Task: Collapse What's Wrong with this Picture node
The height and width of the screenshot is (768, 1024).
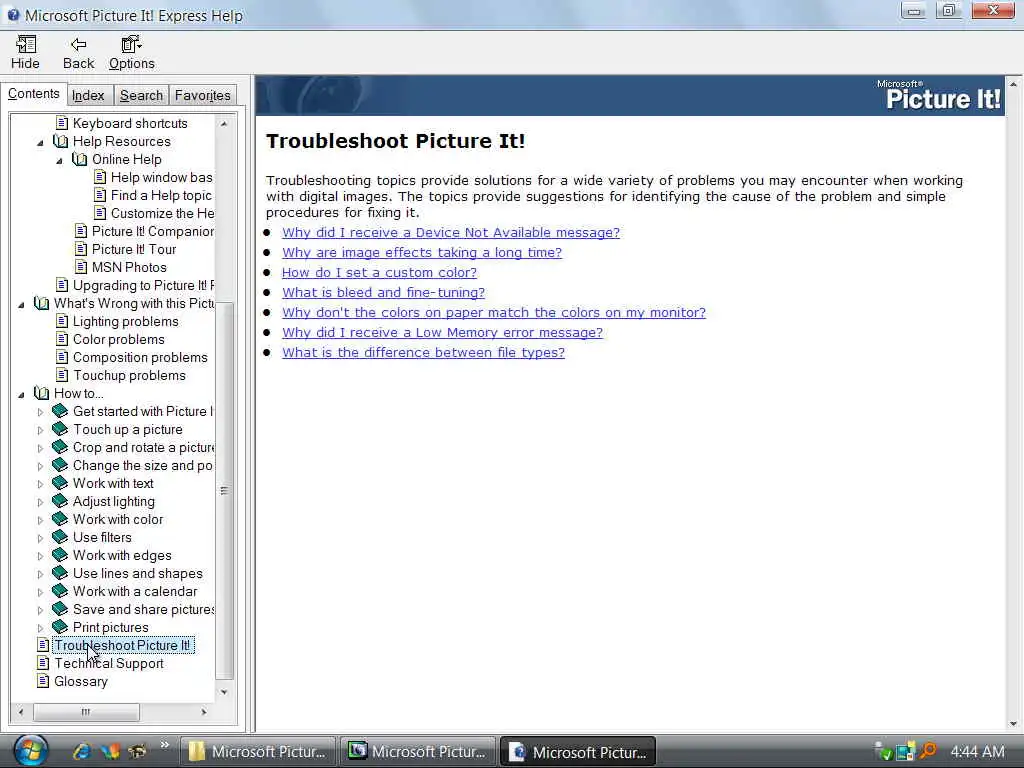Action: (21, 304)
